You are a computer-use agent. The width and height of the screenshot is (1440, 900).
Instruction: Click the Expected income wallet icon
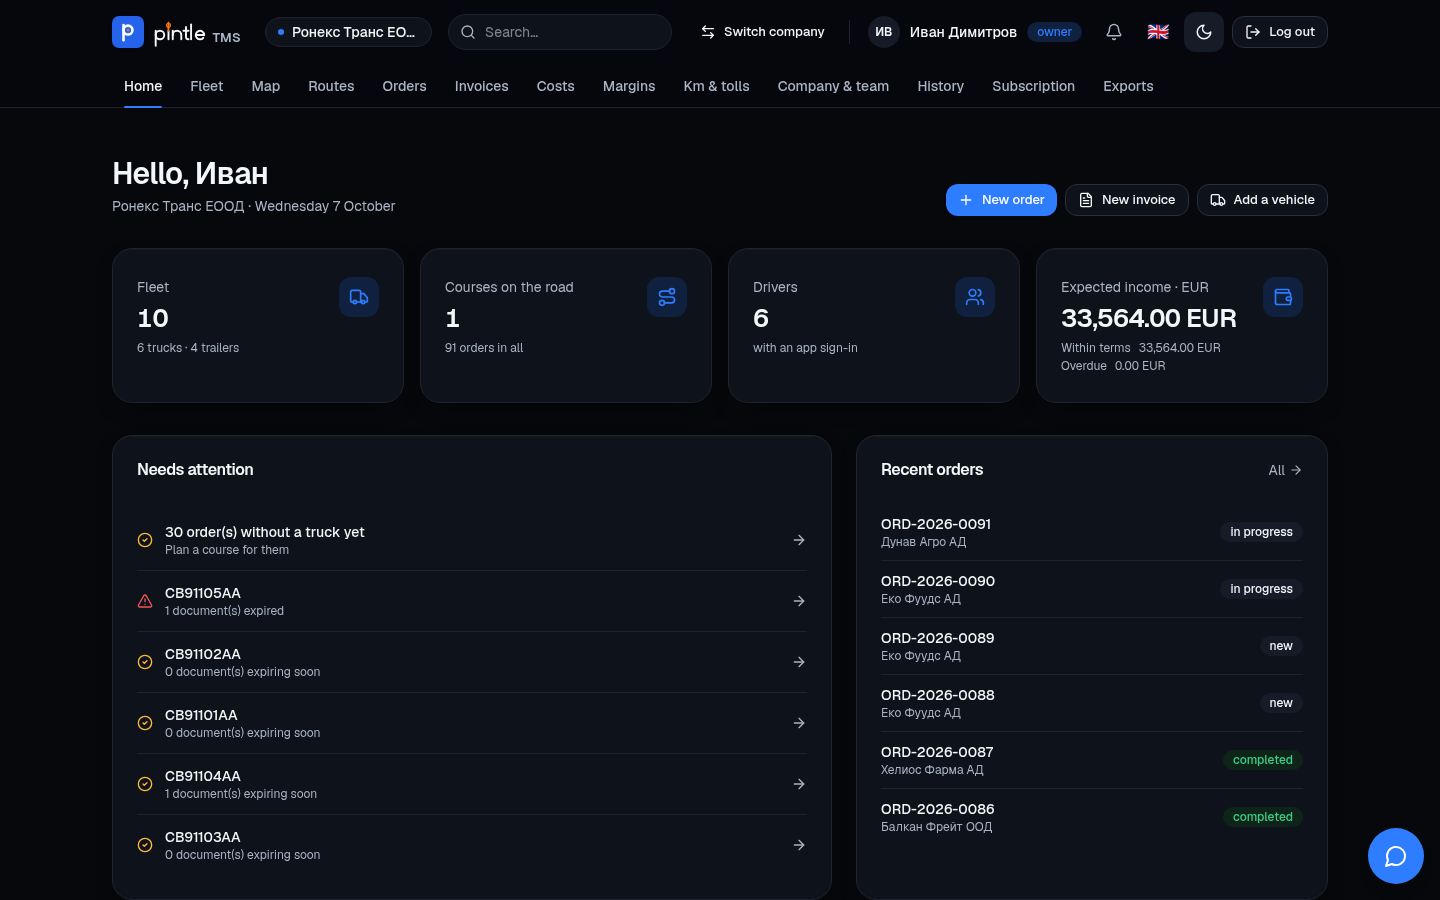pos(1283,297)
